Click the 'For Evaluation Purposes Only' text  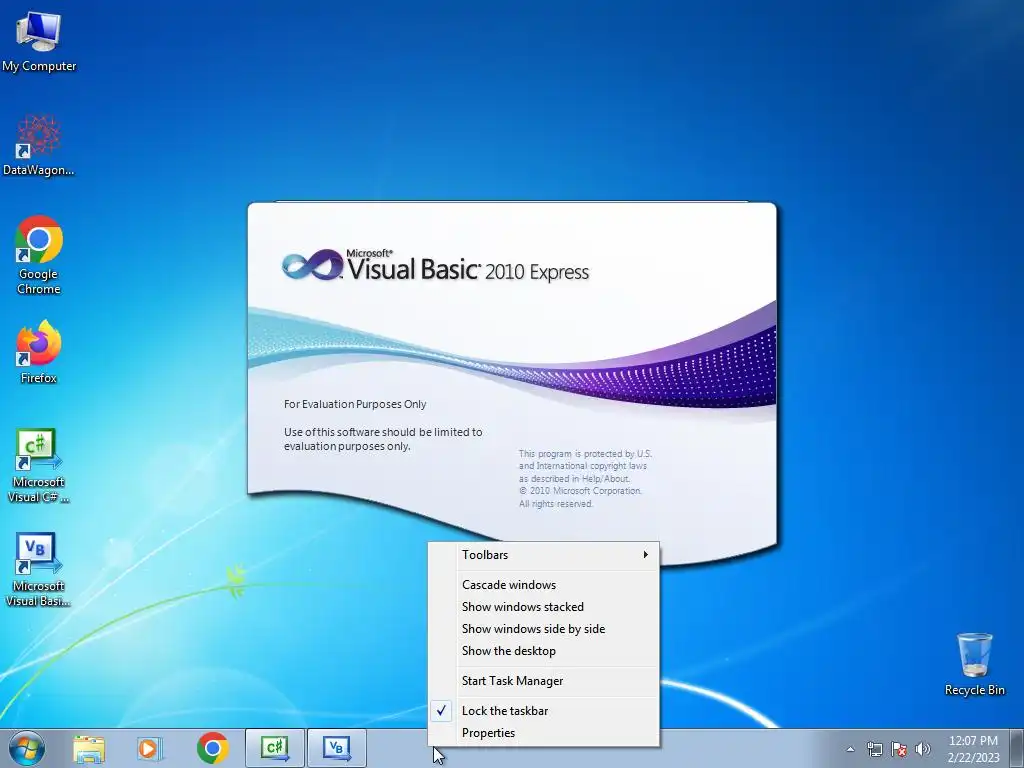click(355, 404)
